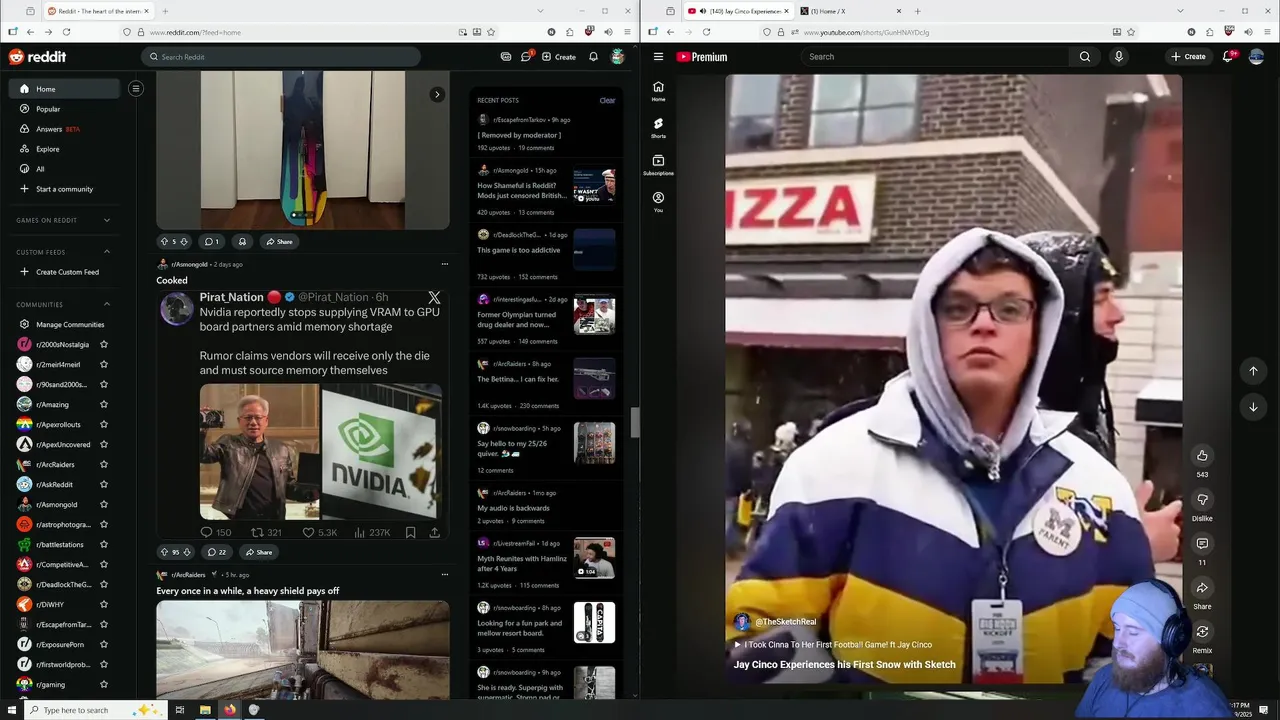1280x720 pixels.
Task: Favorite r/gaming with star
Action: point(103,684)
